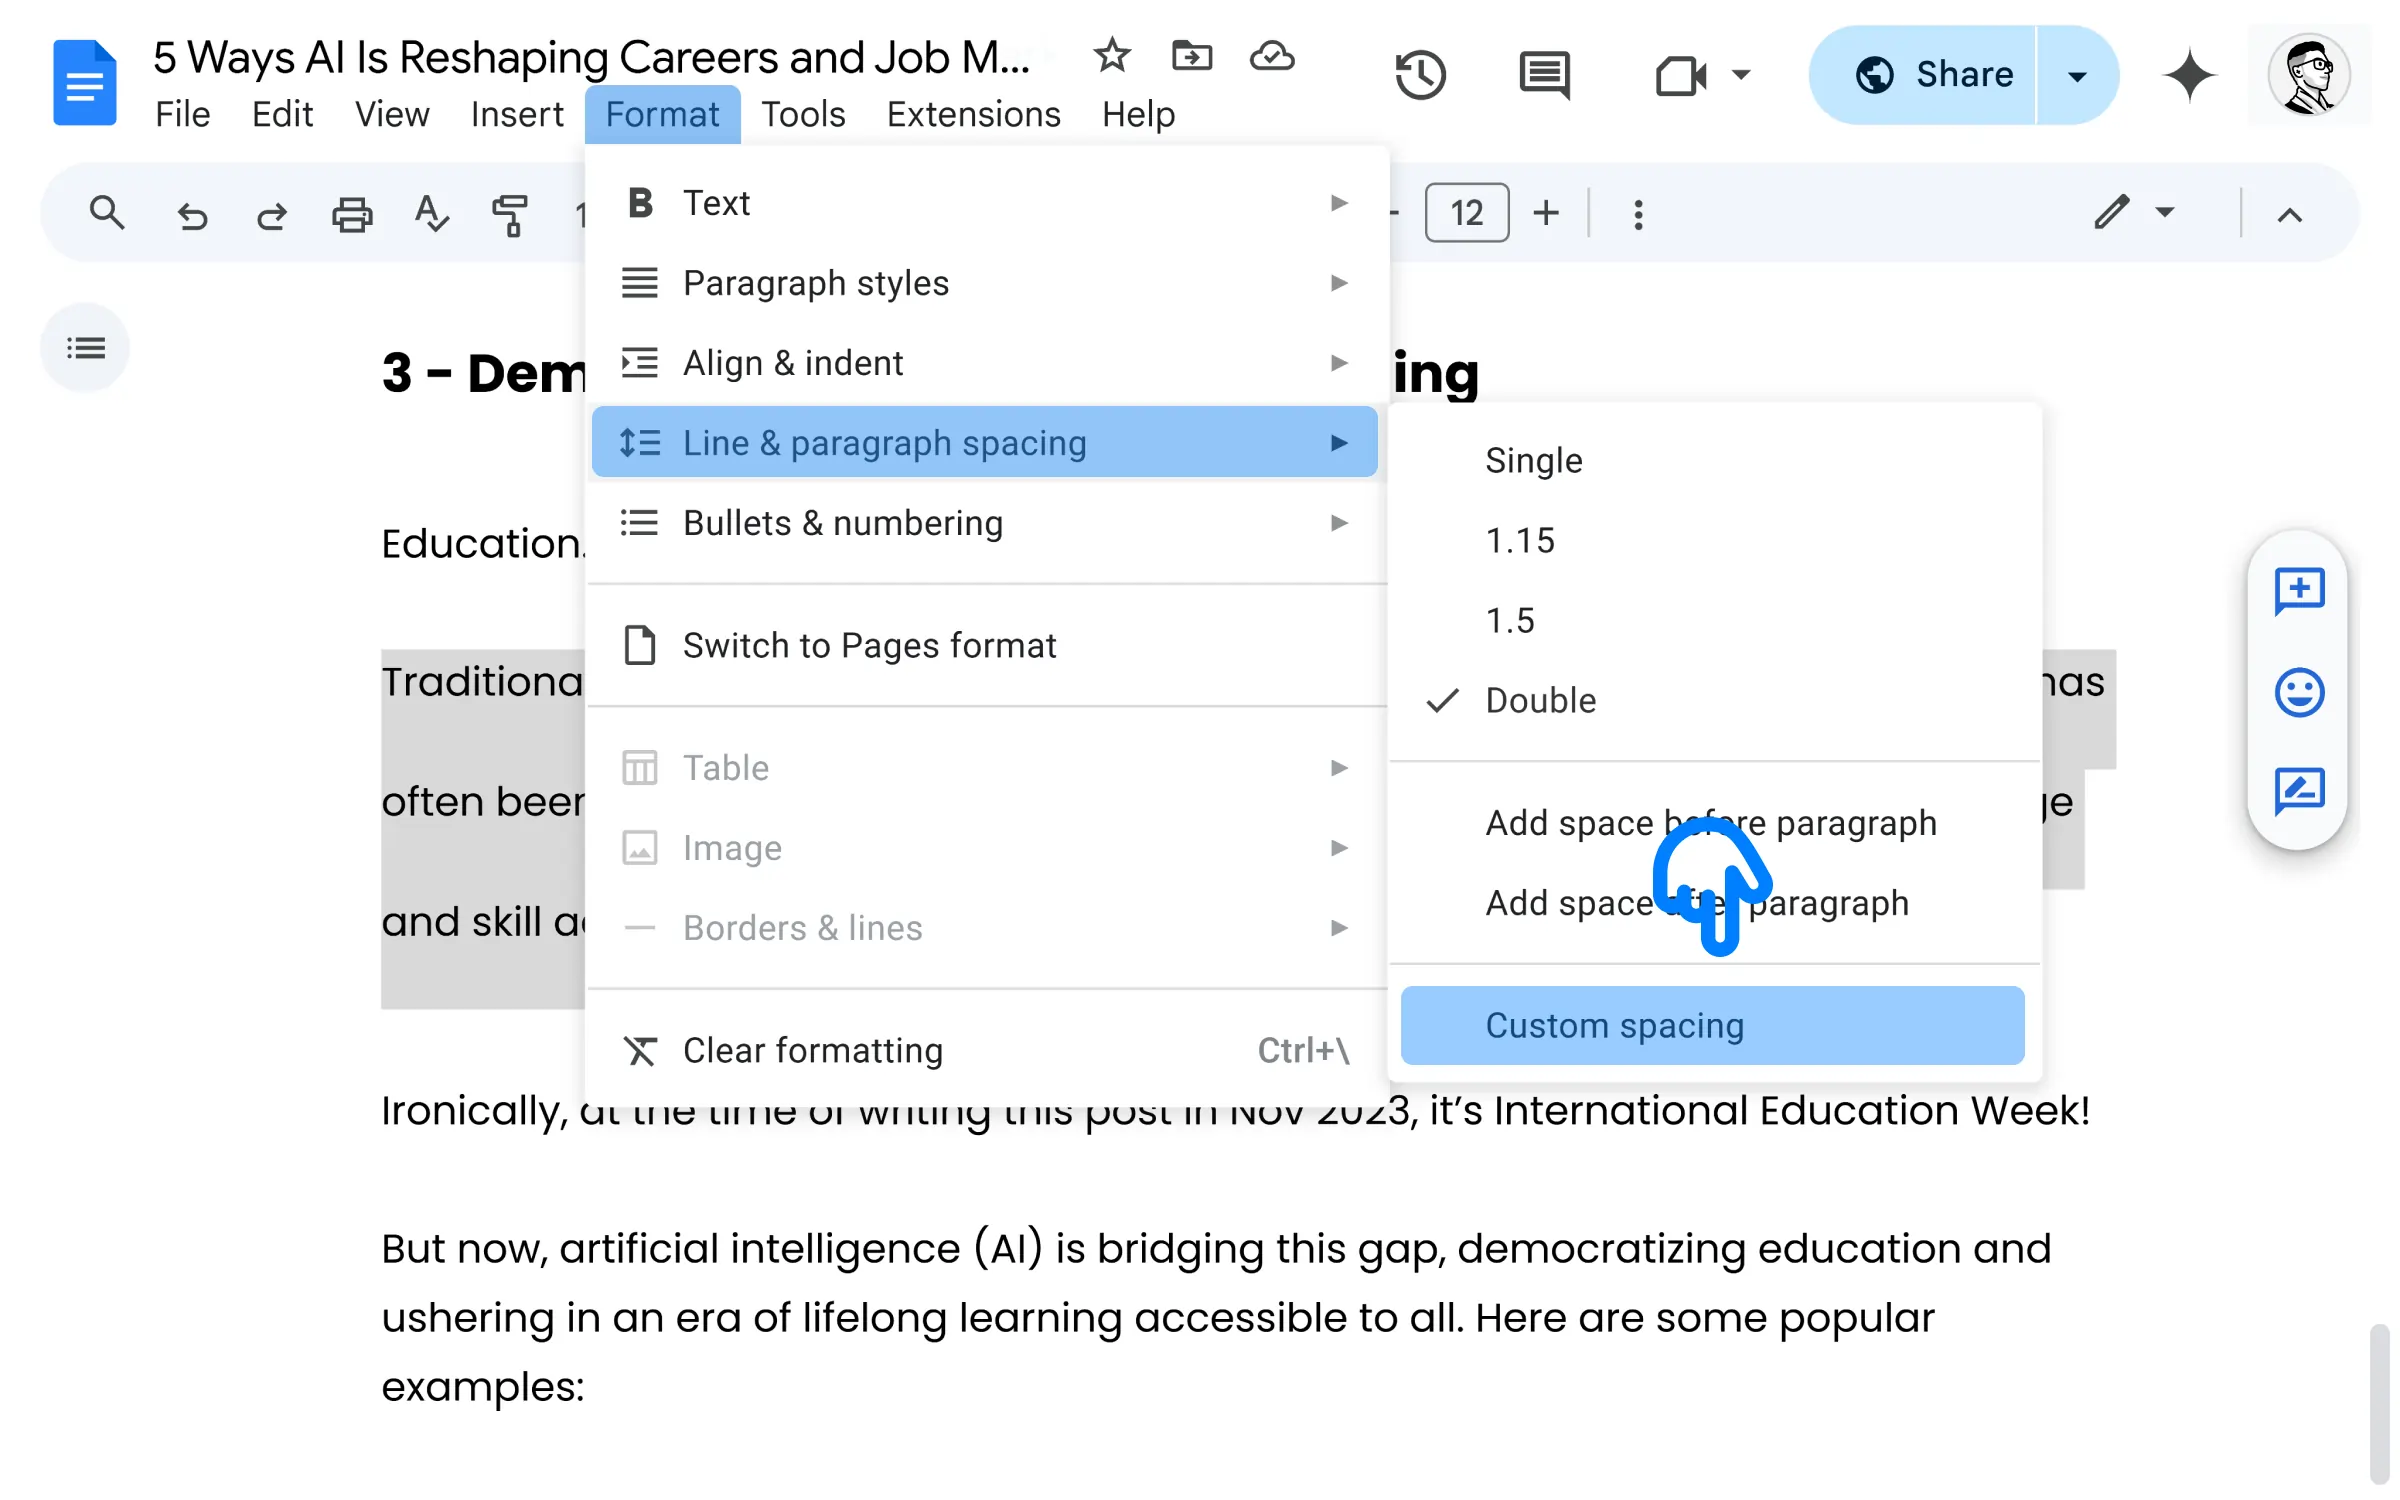
Task: Open the Help menu
Action: [1138, 114]
